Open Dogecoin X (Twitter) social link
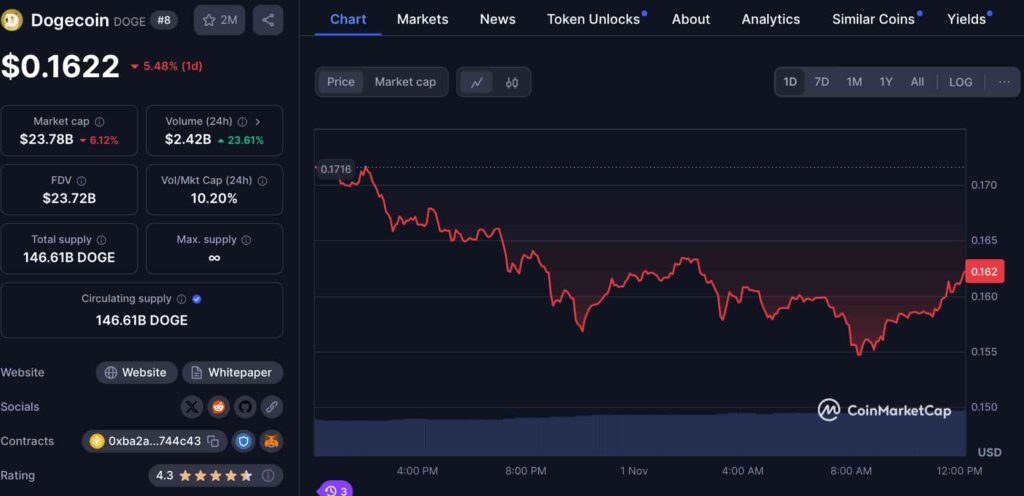Image resolution: width=1024 pixels, height=496 pixels. point(191,407)
